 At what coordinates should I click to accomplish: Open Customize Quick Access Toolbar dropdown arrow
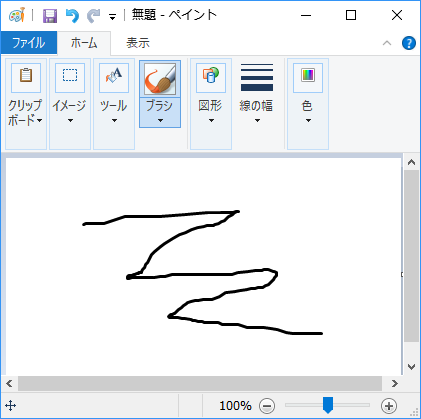coord(113,17)
